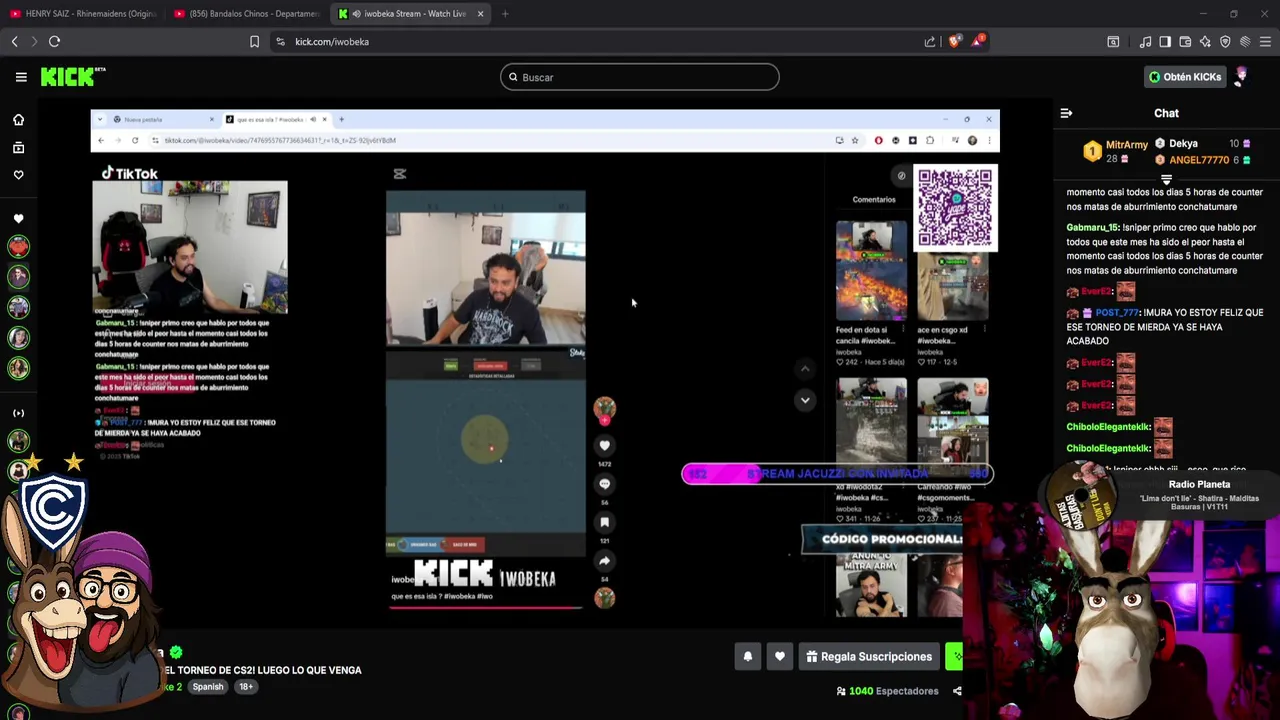Expand the chat leaderboard handle
Screen dimensions: 1280x720
click(x=1166, y=180)
